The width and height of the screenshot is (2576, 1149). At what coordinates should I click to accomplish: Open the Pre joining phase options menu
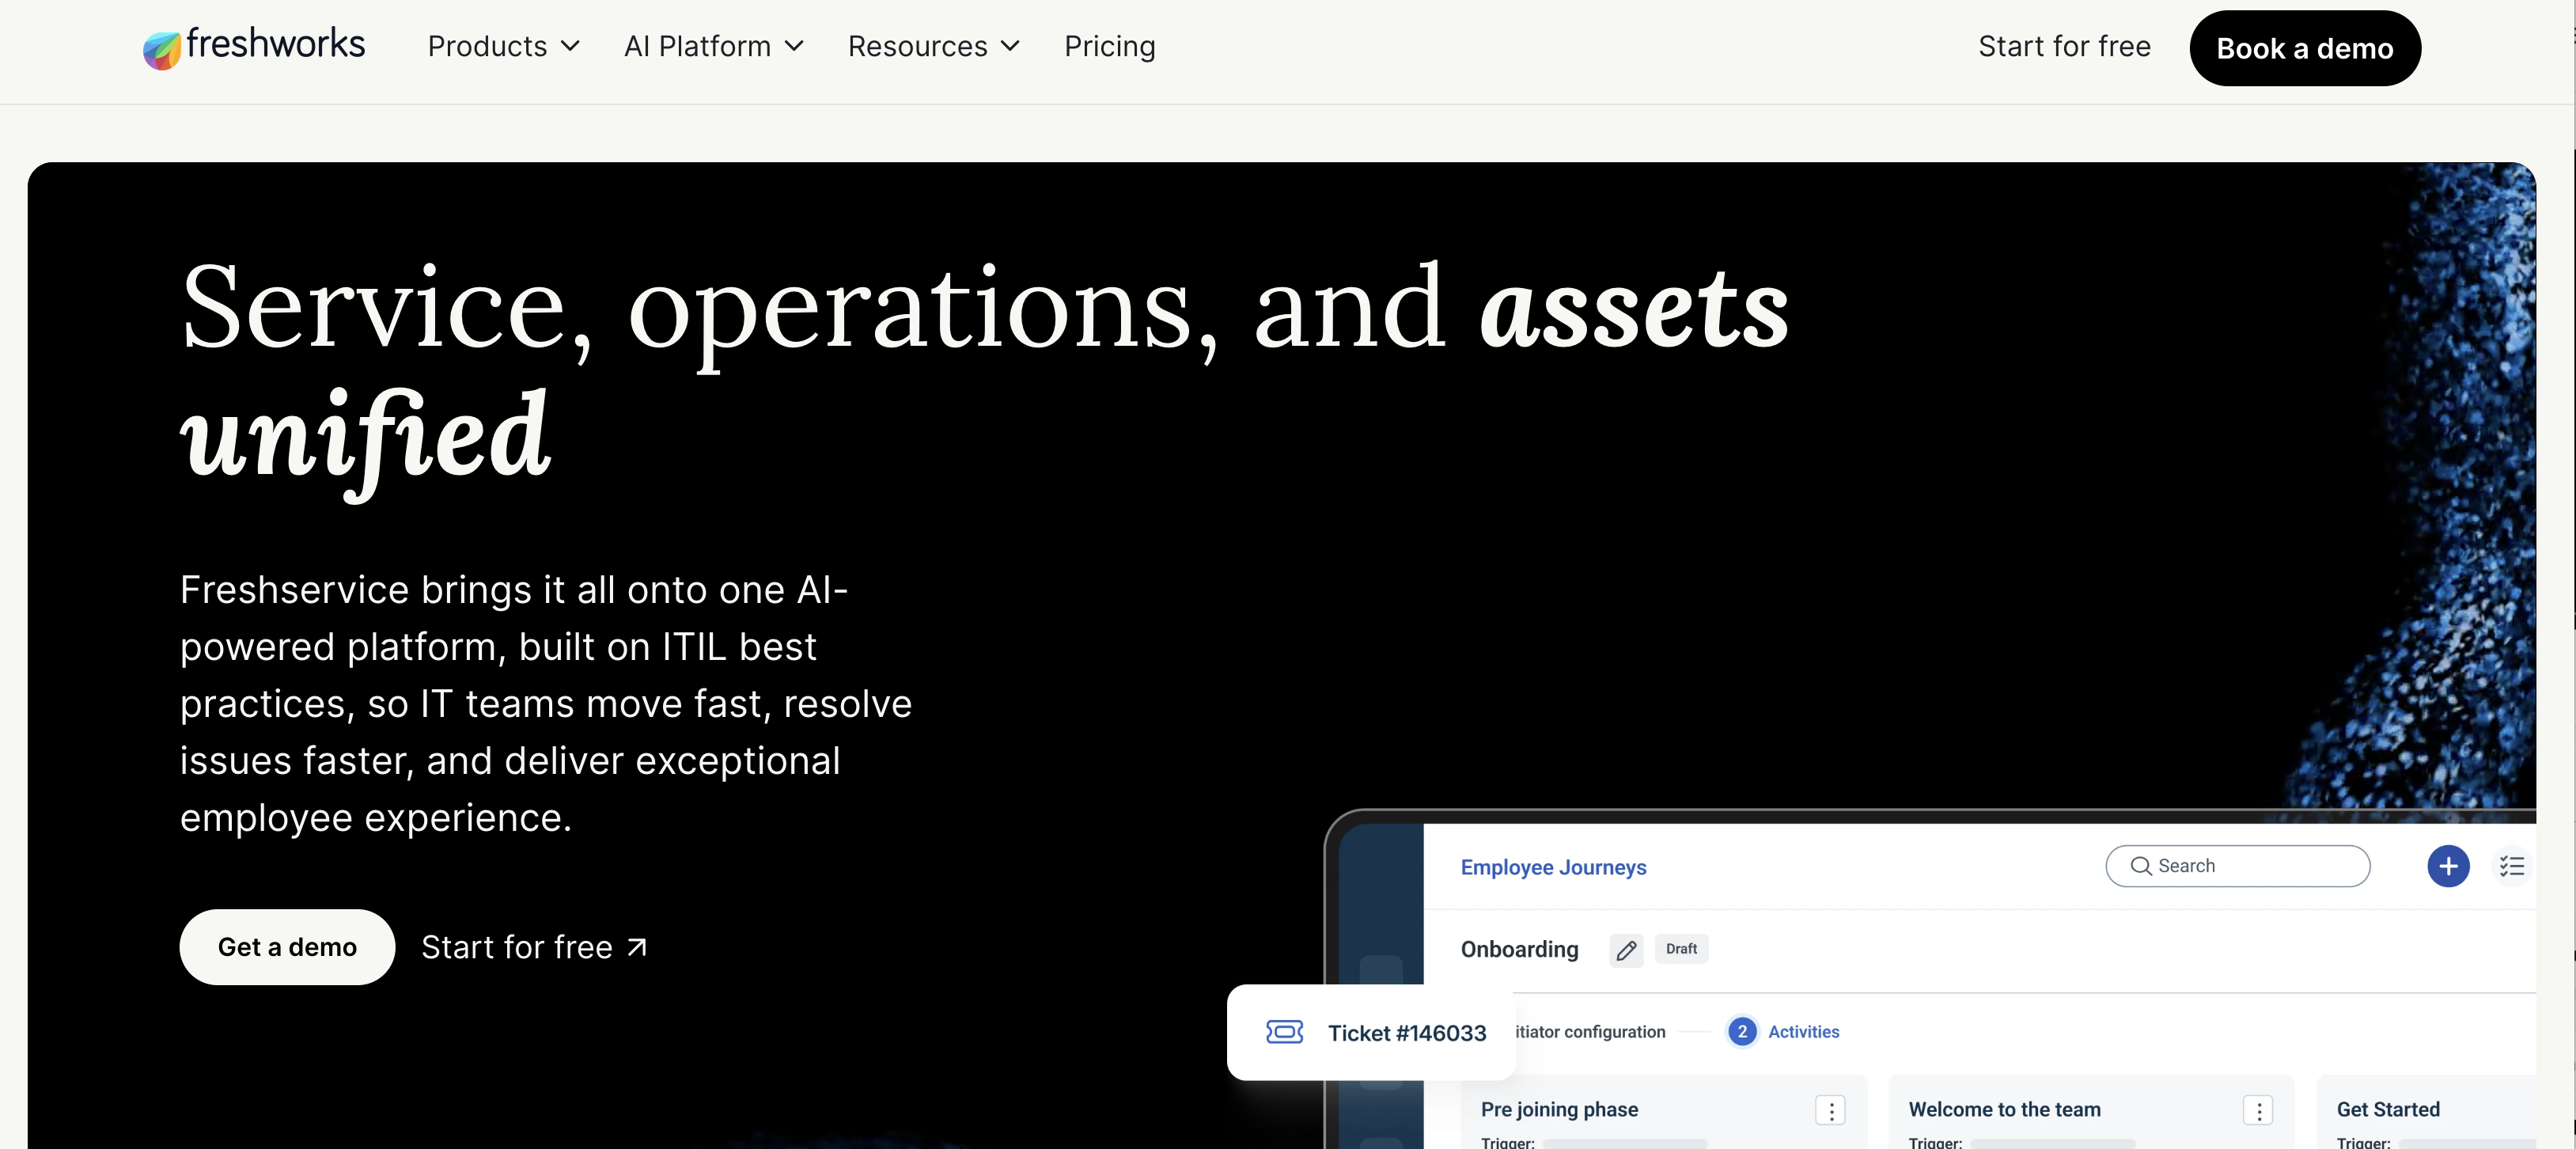1830,1110
